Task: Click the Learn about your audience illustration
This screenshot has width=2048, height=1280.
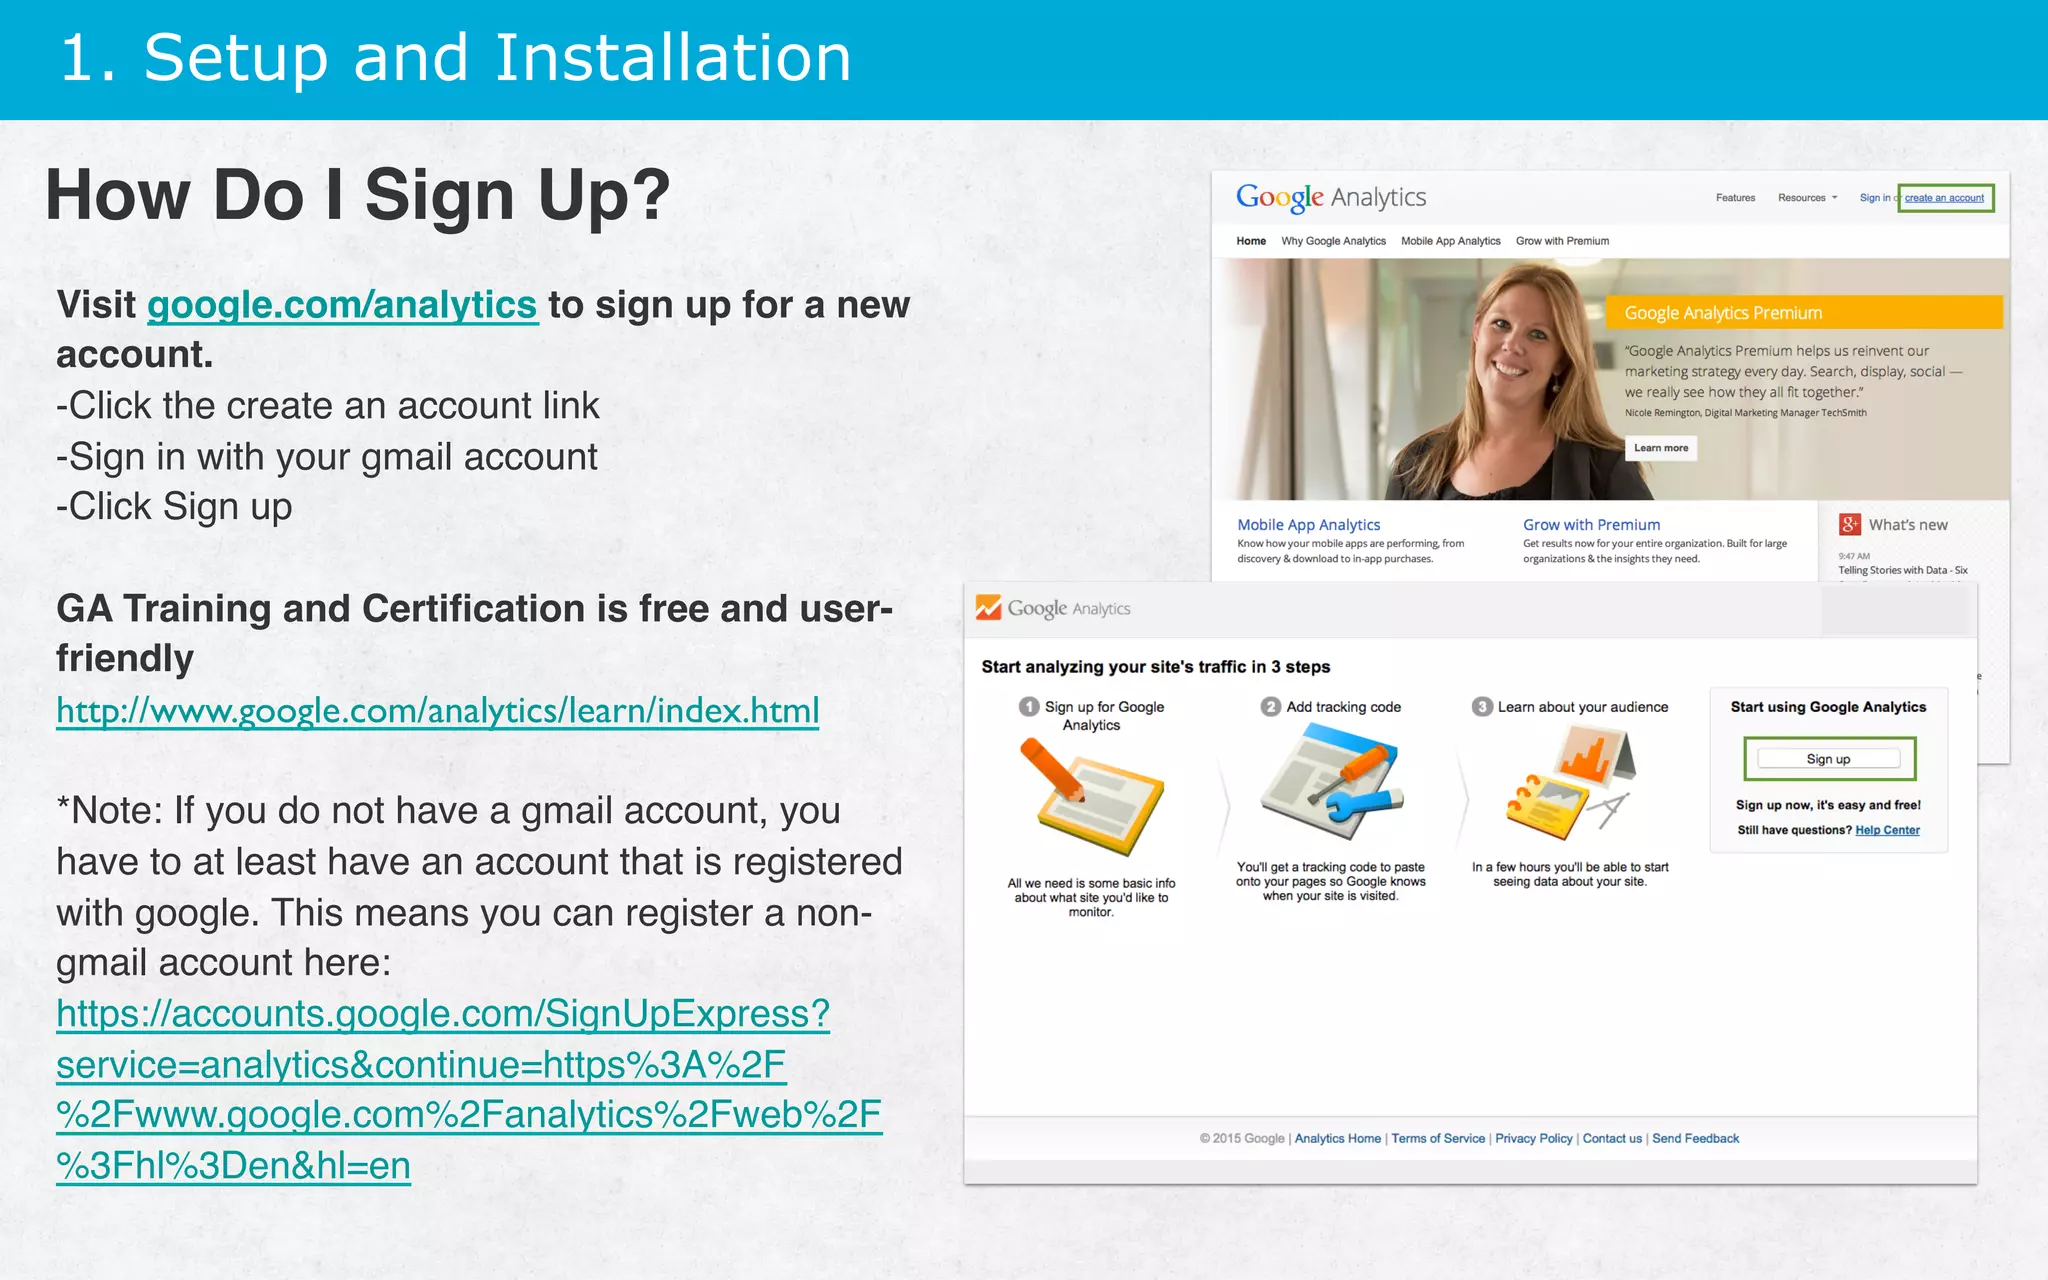Action: pos(1571,781)
